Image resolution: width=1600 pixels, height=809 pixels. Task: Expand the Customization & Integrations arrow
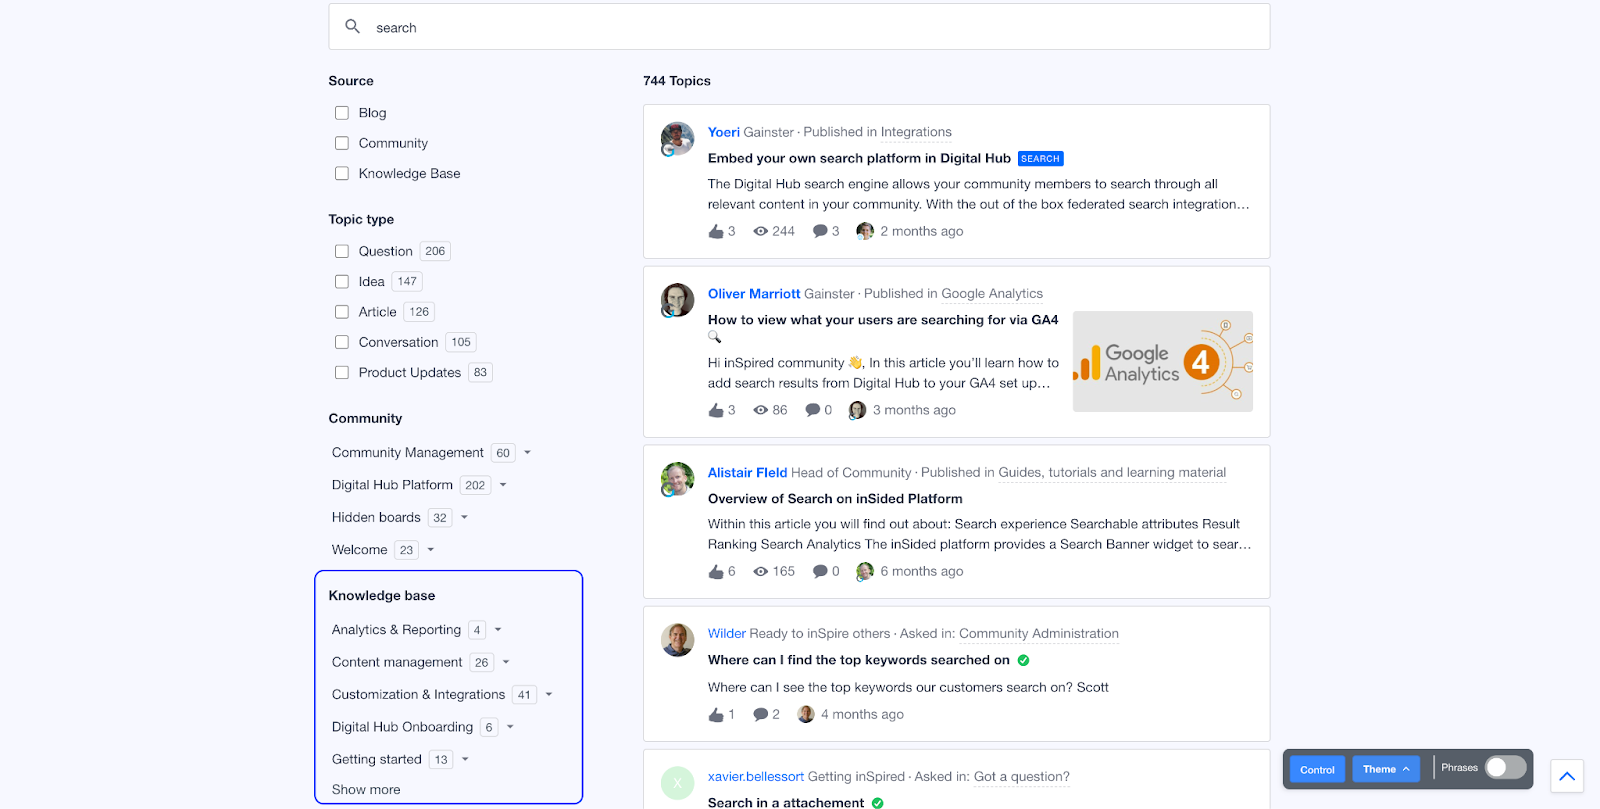coord(549,694)
